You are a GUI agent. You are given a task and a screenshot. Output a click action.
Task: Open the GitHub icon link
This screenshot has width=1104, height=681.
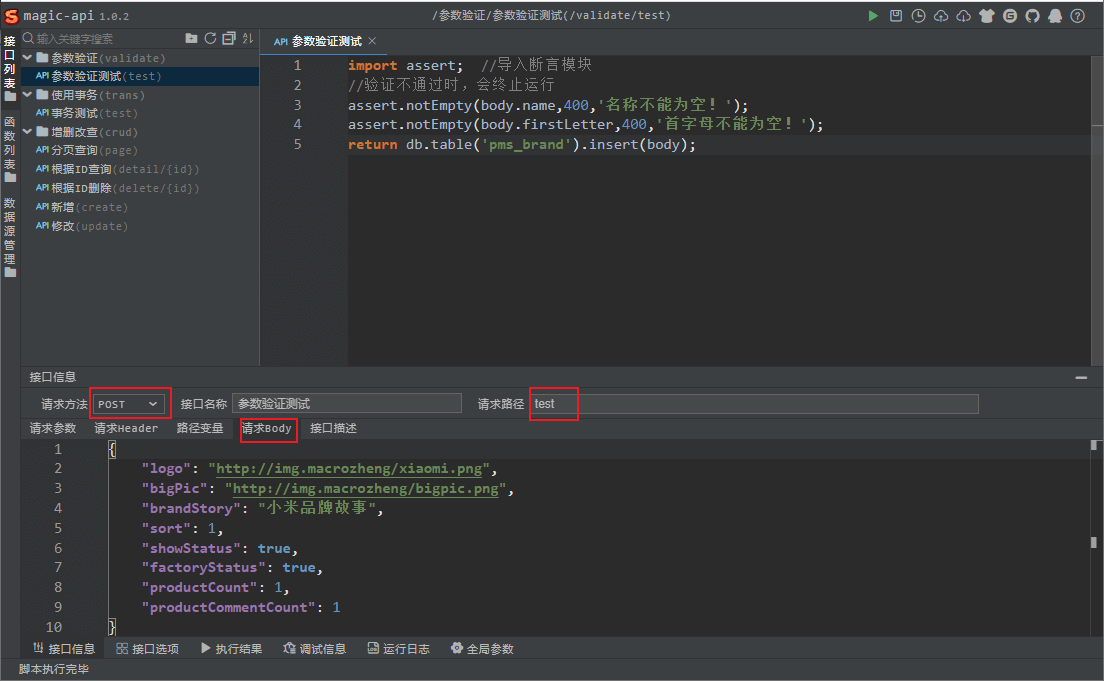[1032, 15]
